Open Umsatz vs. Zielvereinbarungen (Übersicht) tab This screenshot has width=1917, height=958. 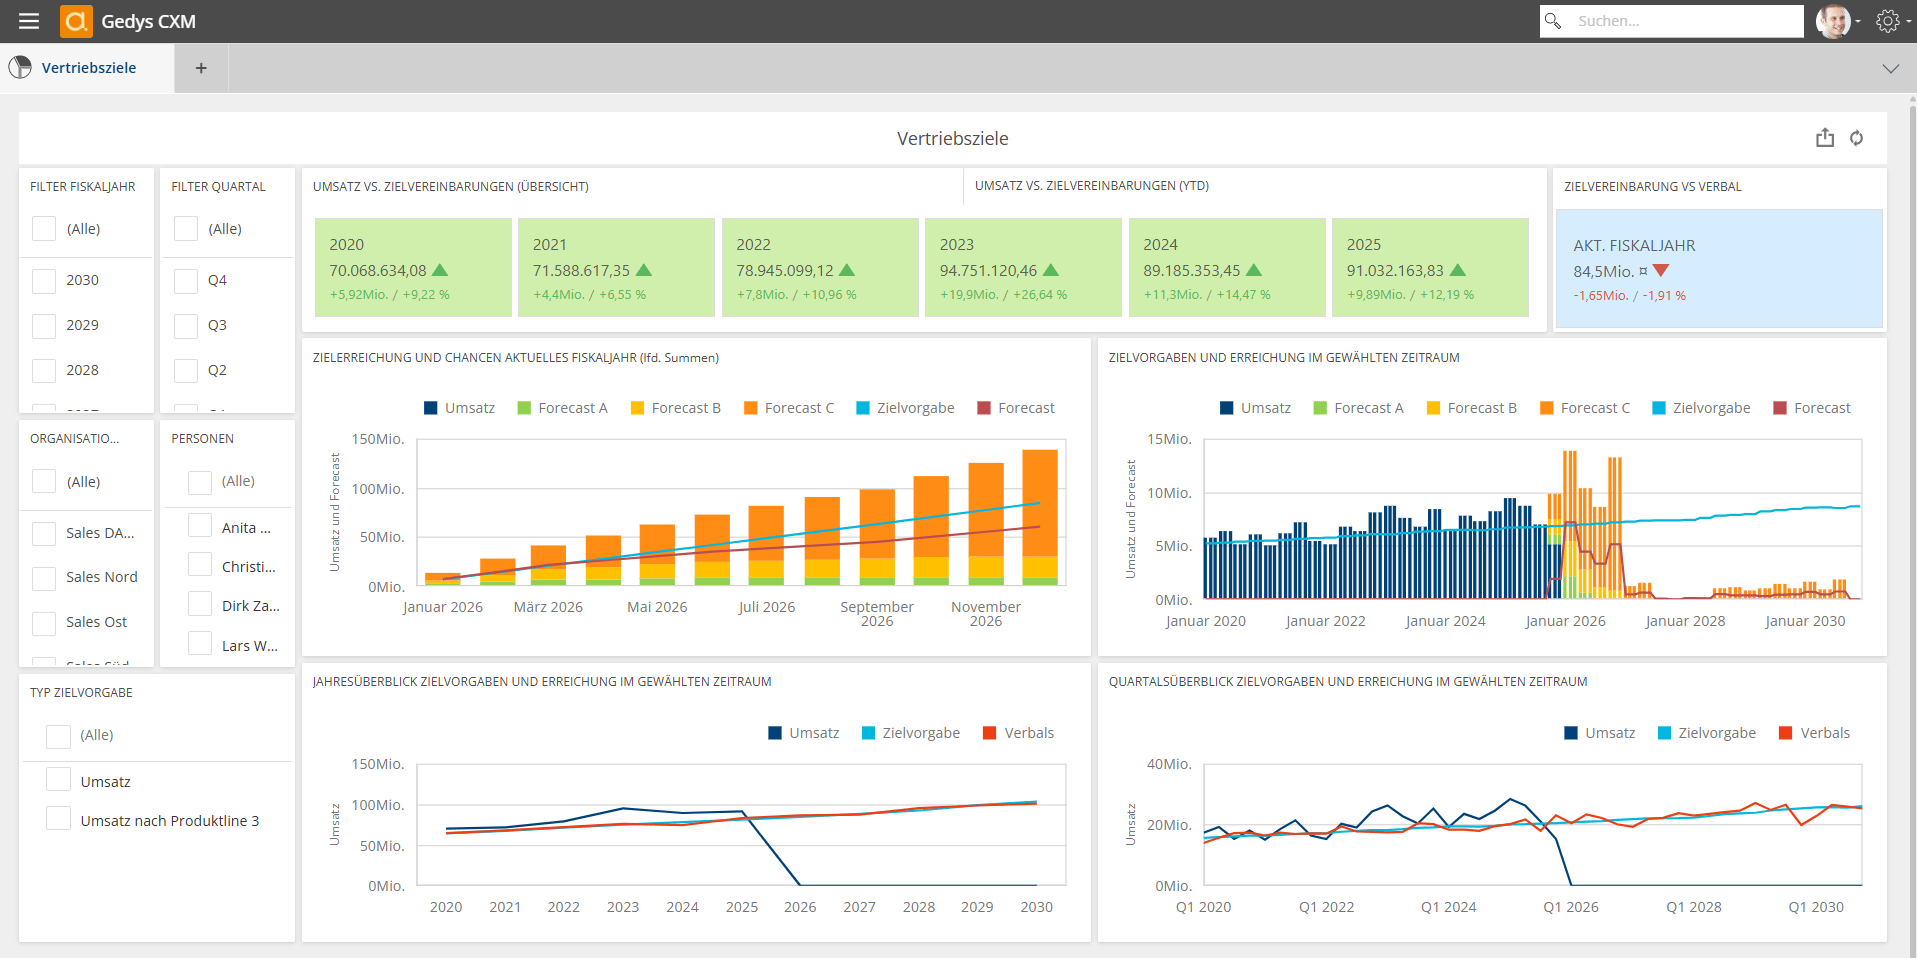click(451, 187)
